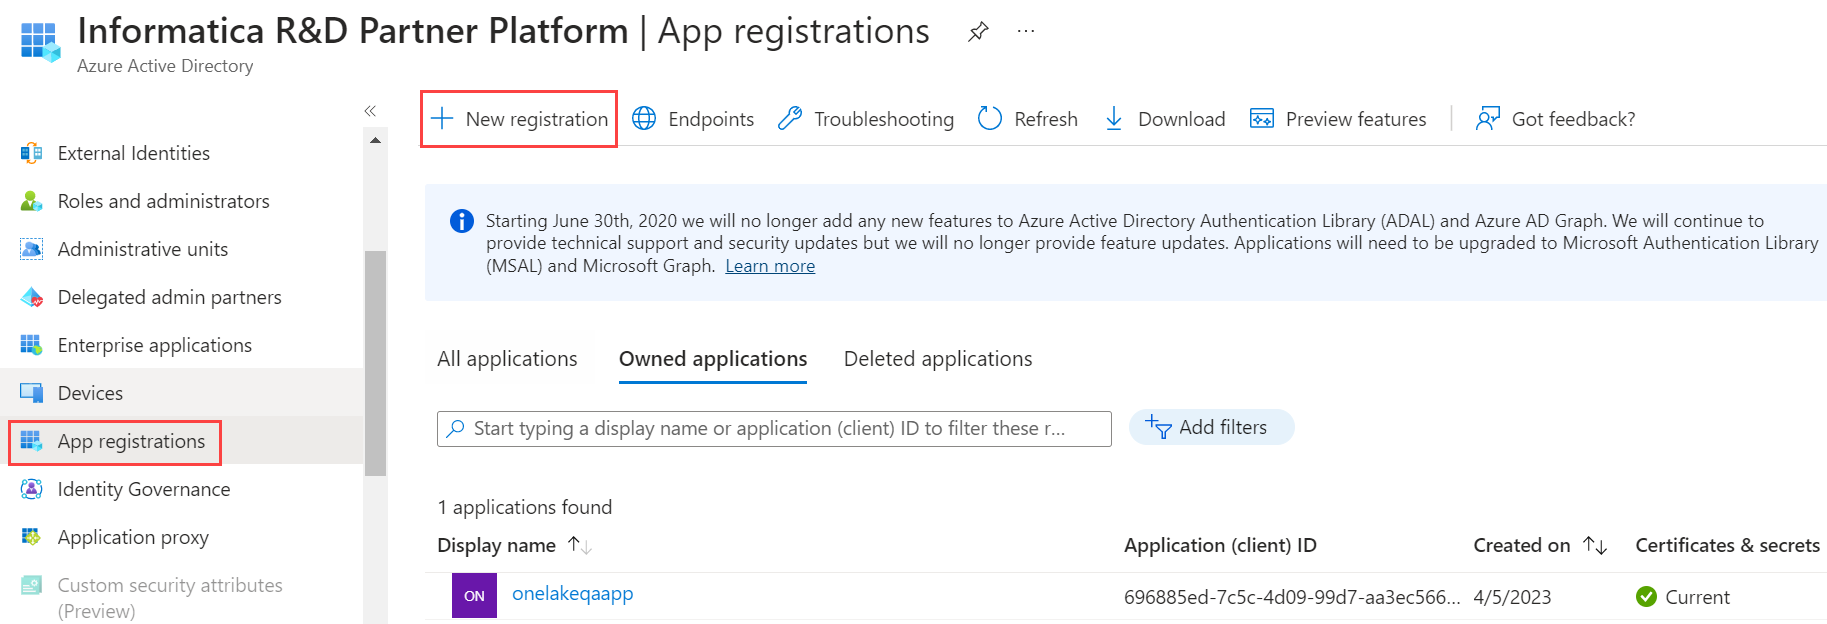Click the Devices sidebar icon

[x=32, y=393]
